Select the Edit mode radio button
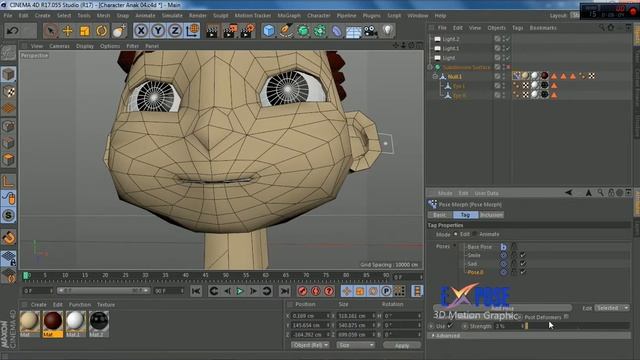 coord(456,234)
